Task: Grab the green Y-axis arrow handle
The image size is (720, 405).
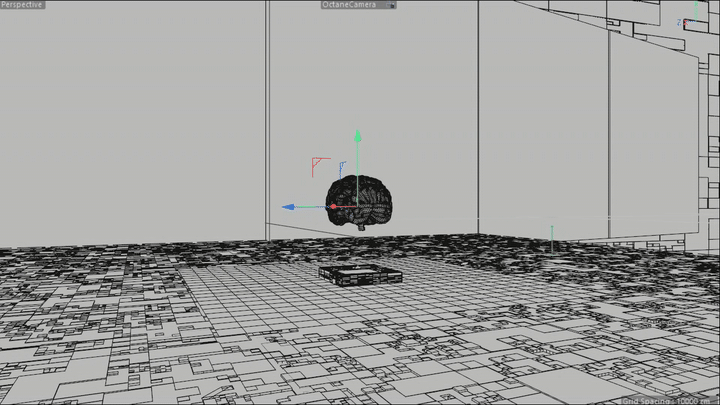Action: (x=358, y=136)
